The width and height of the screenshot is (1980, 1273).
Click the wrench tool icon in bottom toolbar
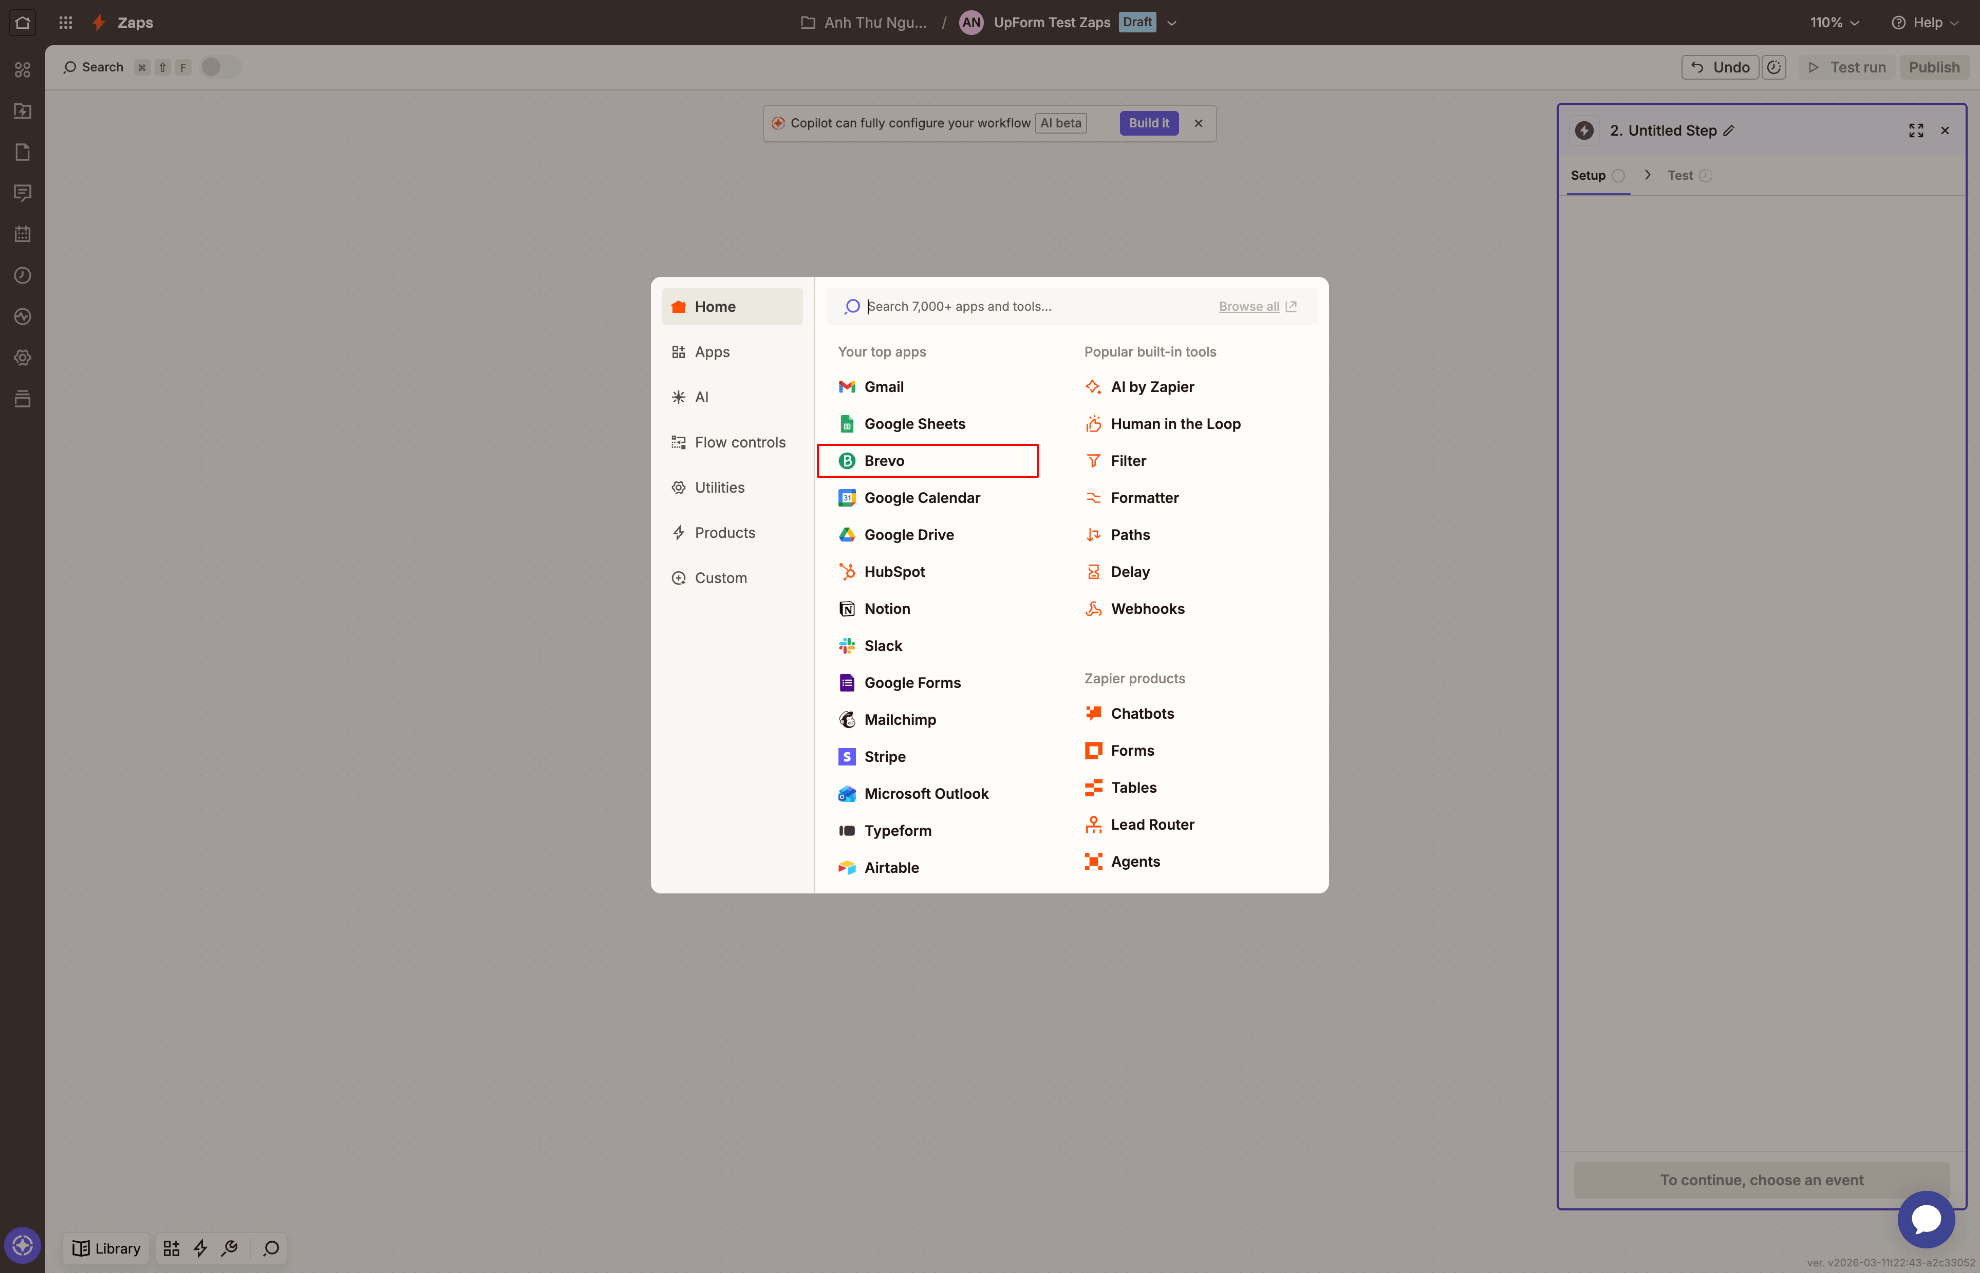[x=229, y=1248]
